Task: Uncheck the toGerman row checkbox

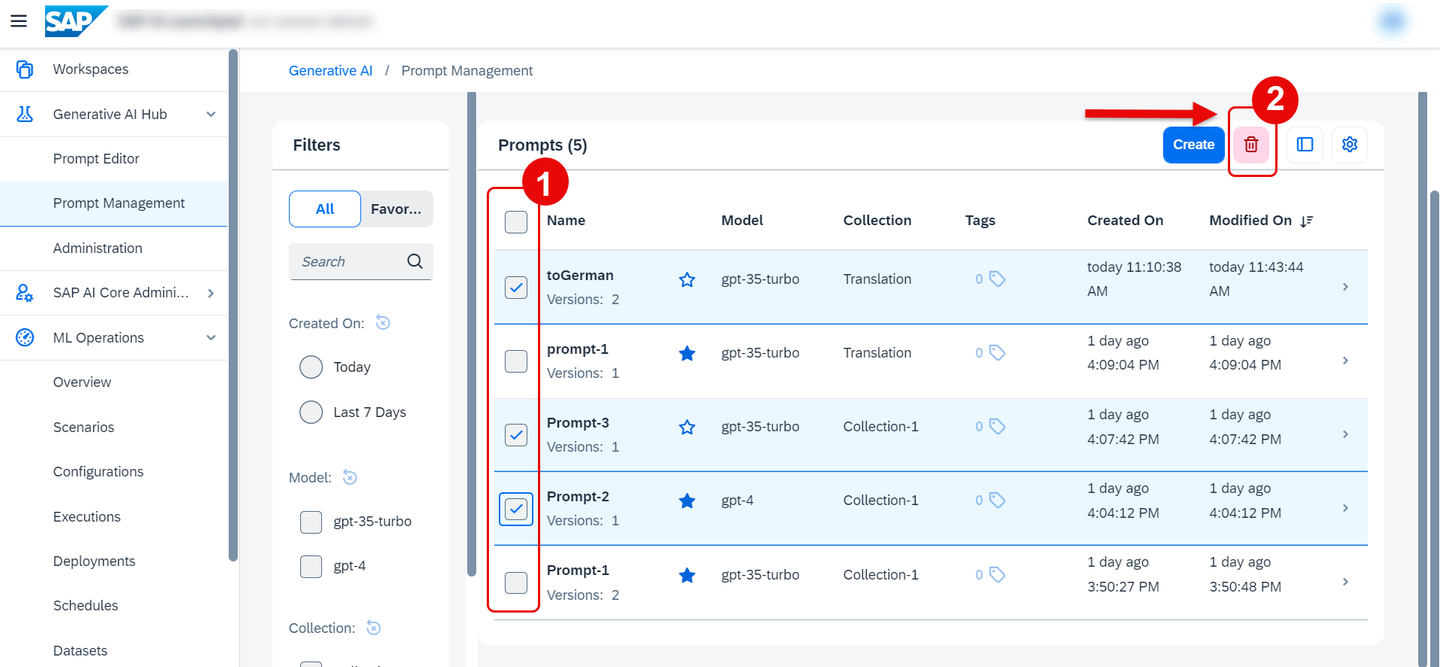Action: click(x=516, y=287)
